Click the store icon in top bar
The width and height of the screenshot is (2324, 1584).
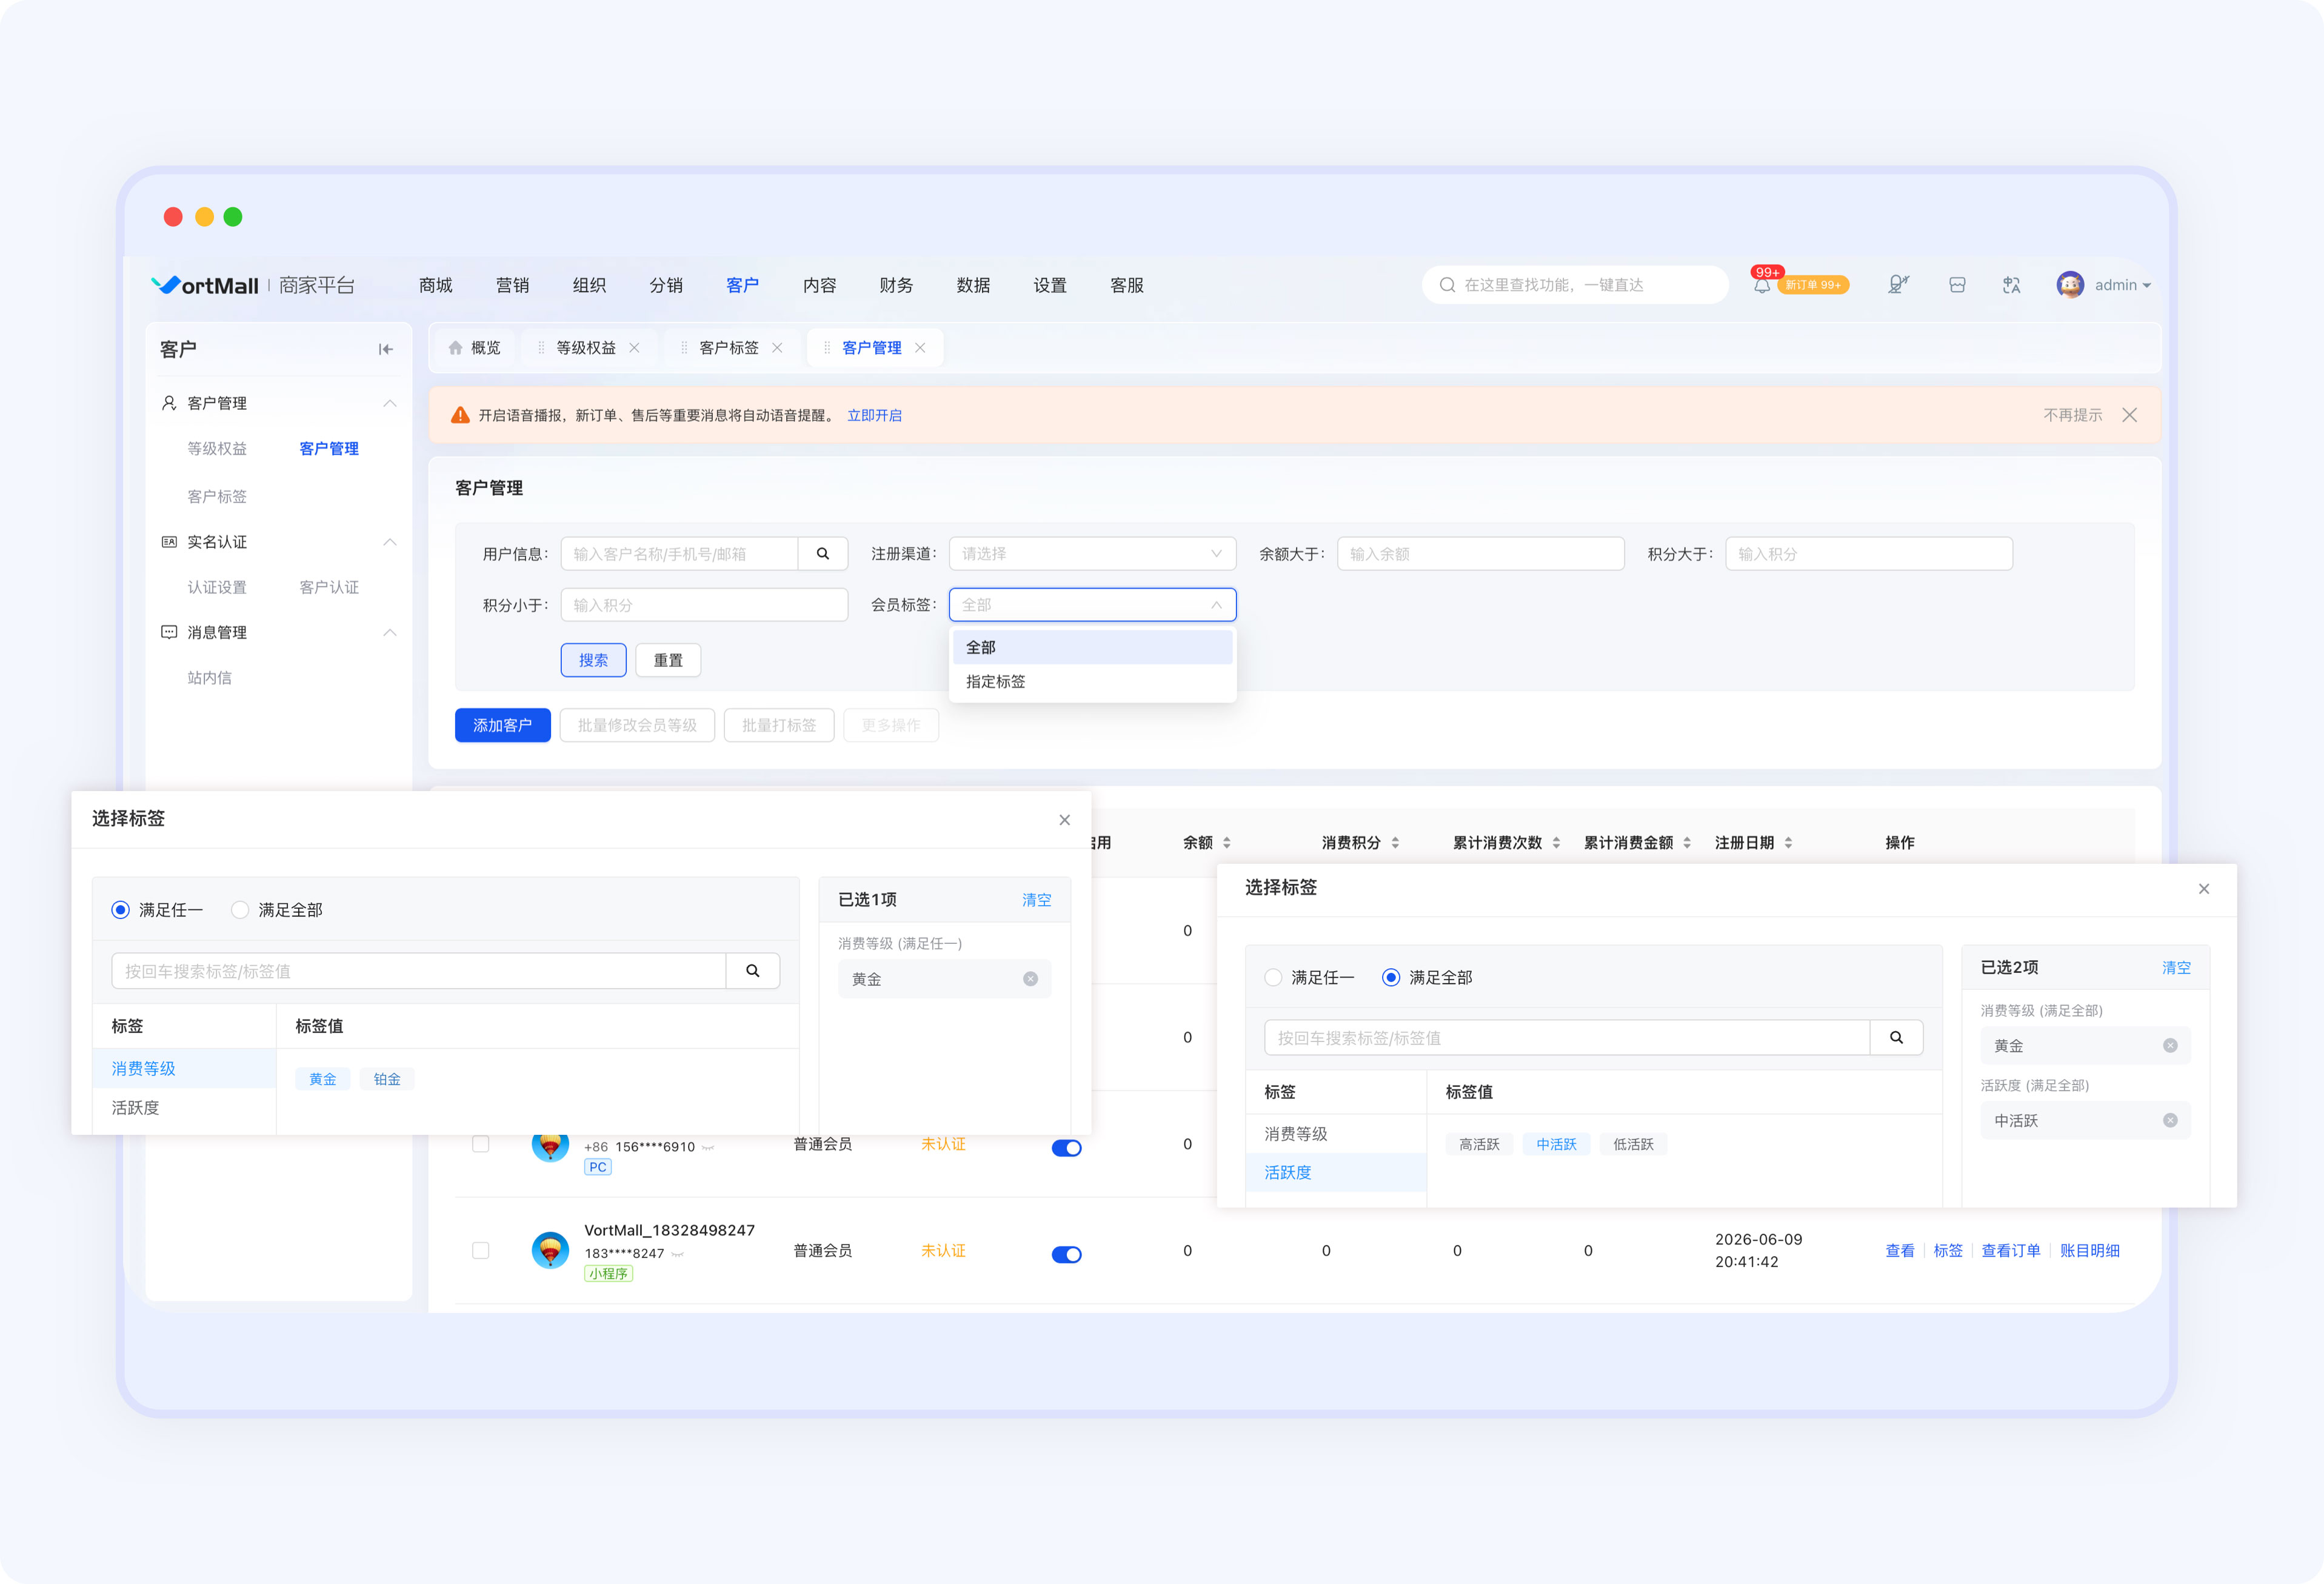[1957, 285]
